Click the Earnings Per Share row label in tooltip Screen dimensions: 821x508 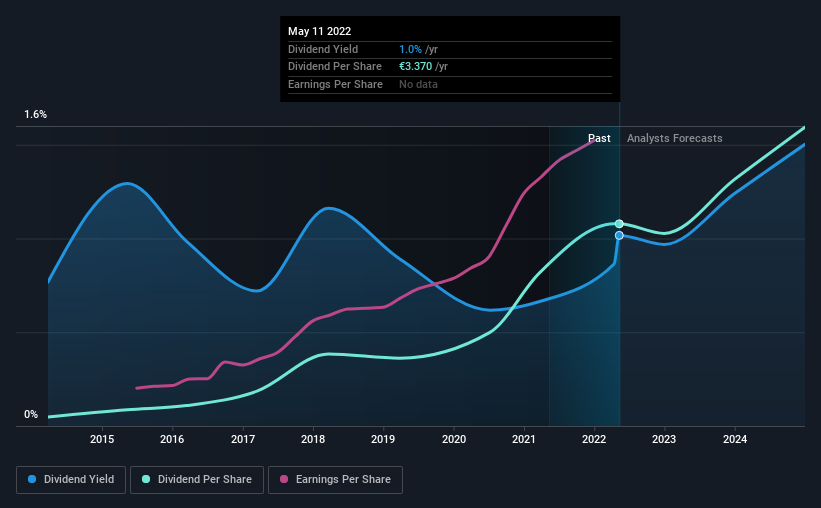click(335, 84)
